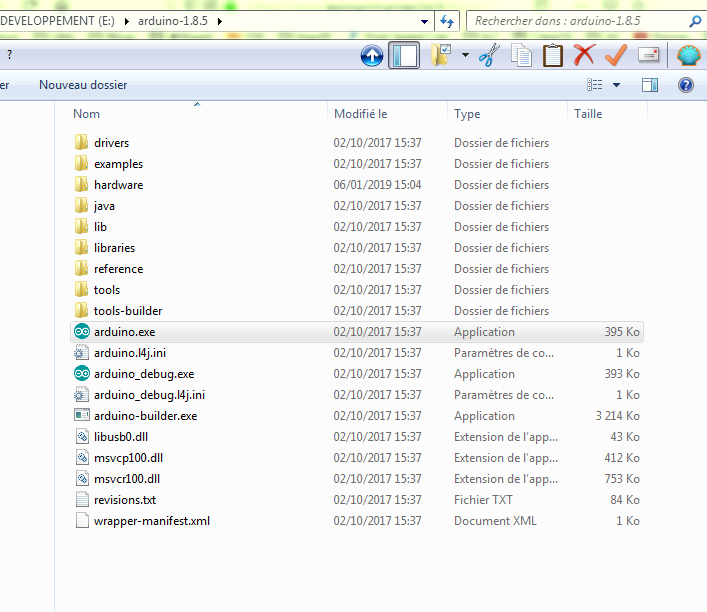Select the tools folder icon
Screen dimensions: 707x612
point(81,290)
